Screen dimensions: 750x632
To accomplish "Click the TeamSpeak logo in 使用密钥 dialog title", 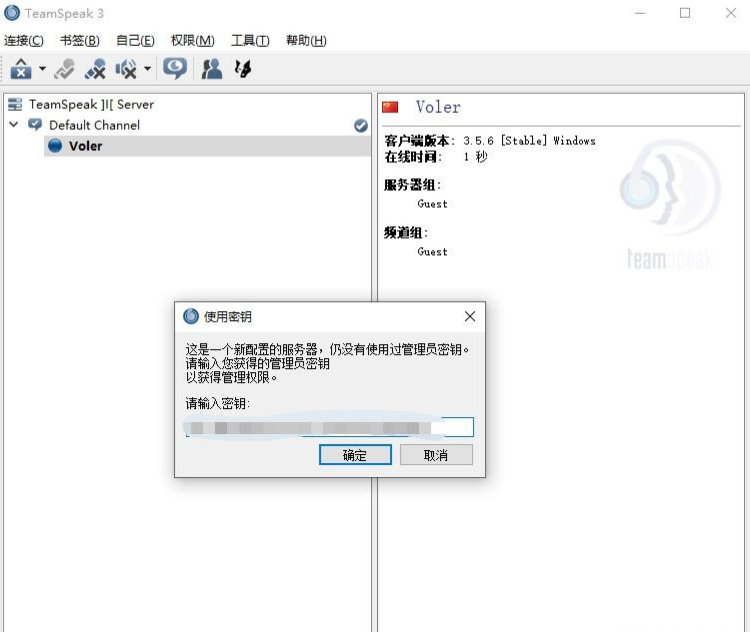I will [x=191, y=316].
